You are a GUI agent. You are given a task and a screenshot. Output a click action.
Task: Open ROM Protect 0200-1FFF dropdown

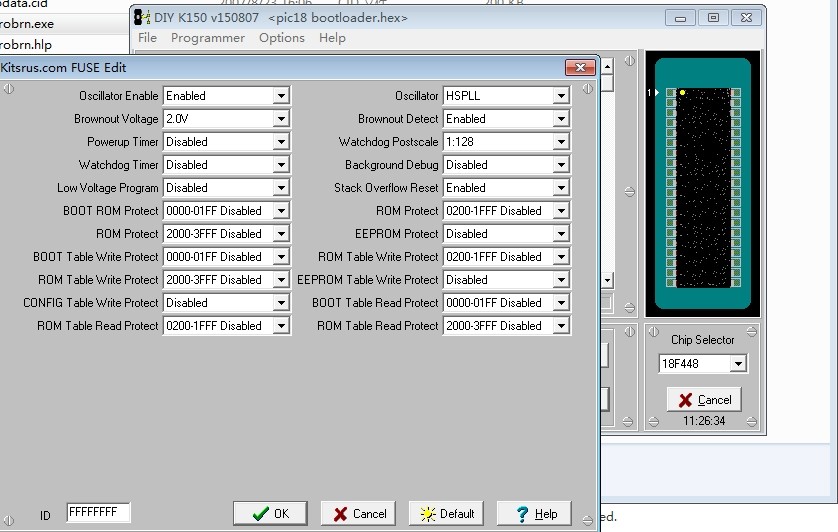tap(561, 211)
